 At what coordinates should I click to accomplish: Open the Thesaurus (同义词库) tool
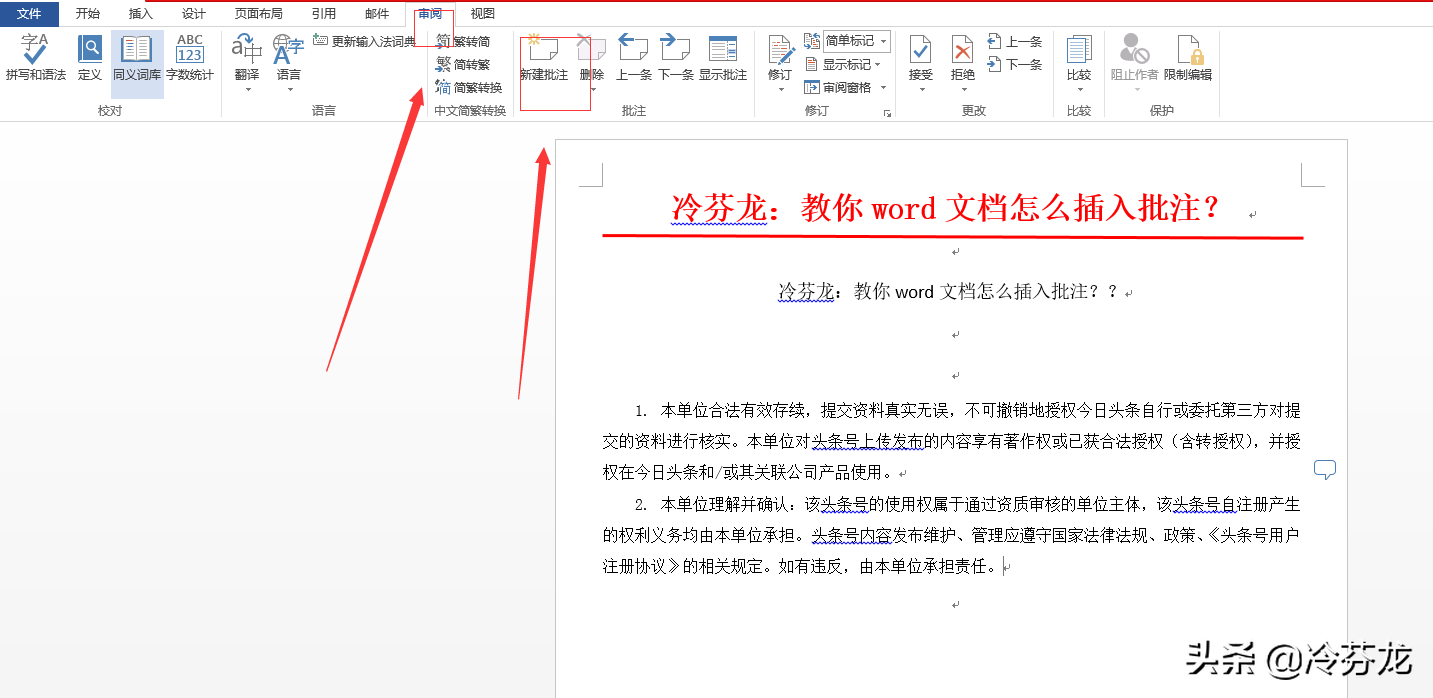tap(137, 57)
